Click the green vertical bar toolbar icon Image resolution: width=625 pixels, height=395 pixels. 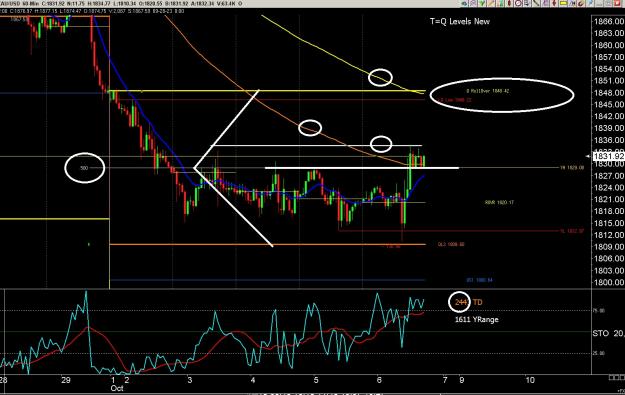[501, 4]
